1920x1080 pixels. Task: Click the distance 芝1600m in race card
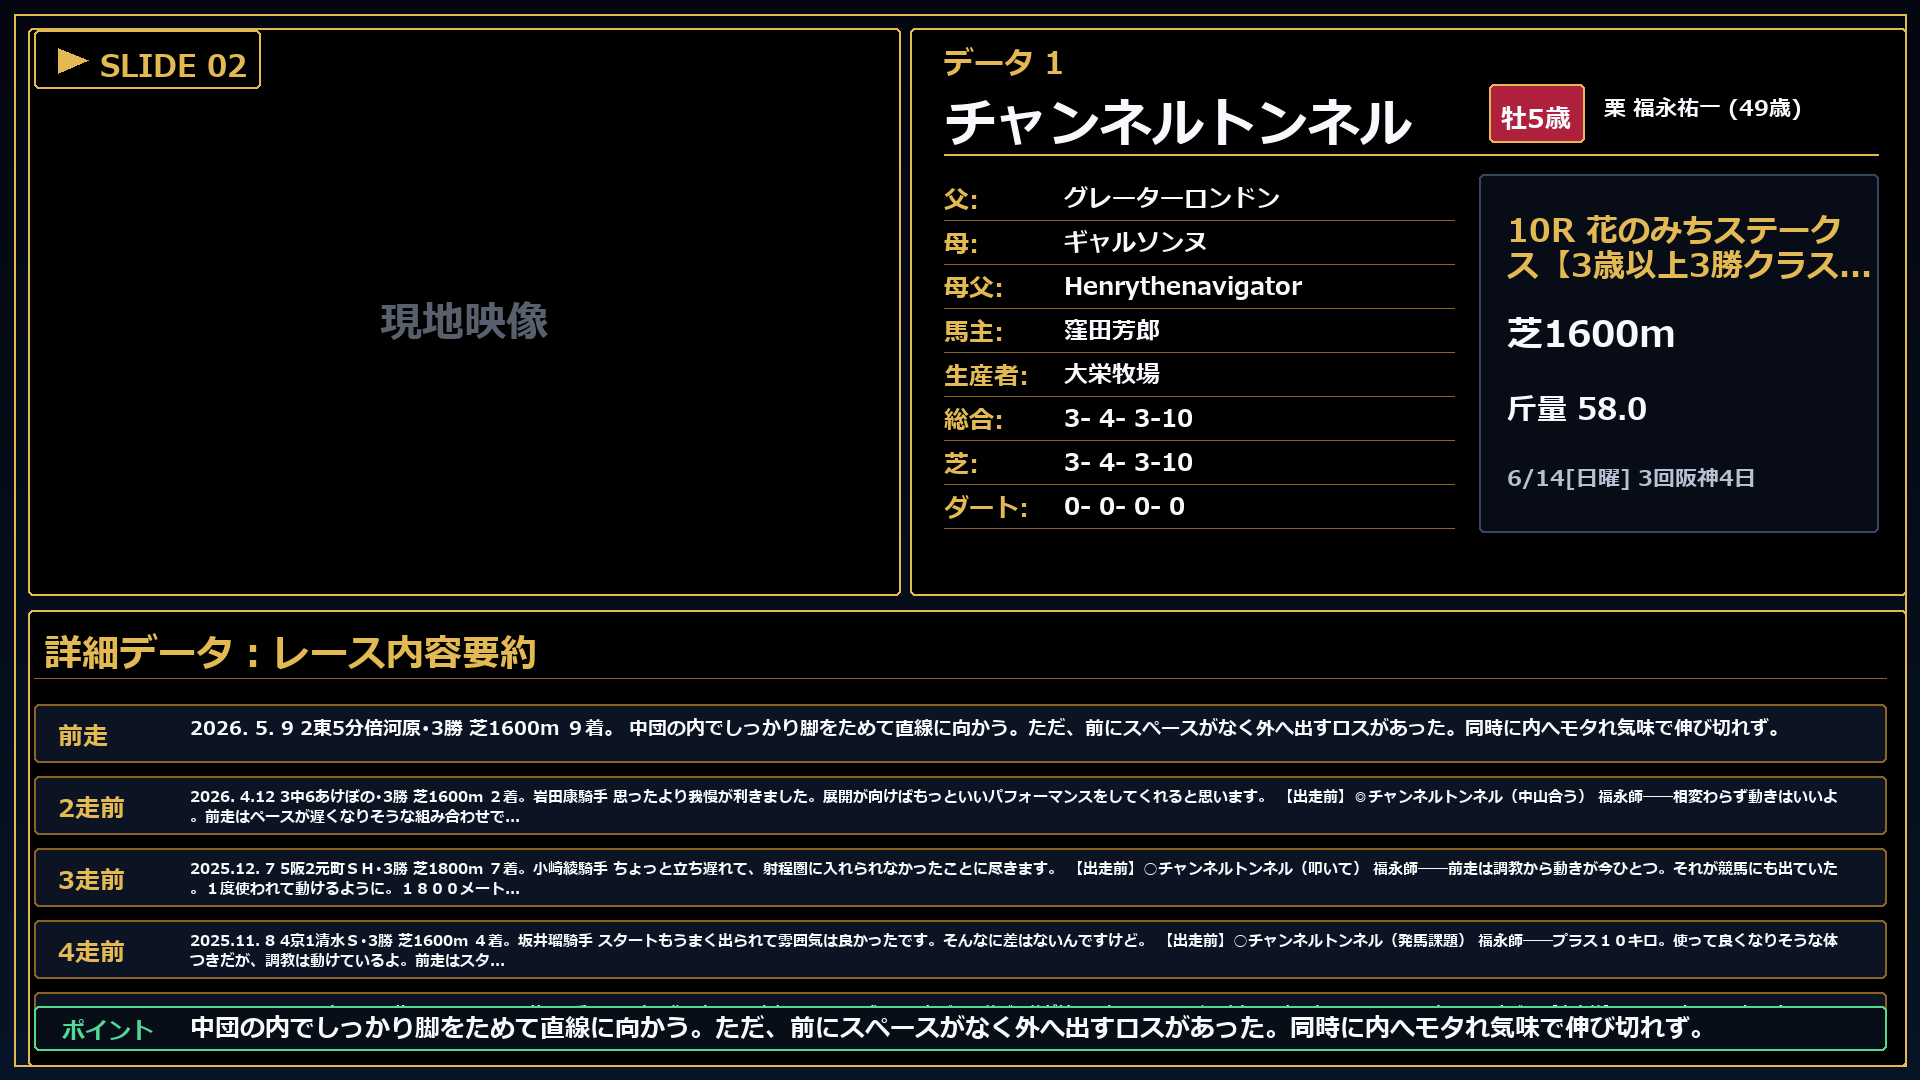pyautogui.click(x=1591, y=334)
